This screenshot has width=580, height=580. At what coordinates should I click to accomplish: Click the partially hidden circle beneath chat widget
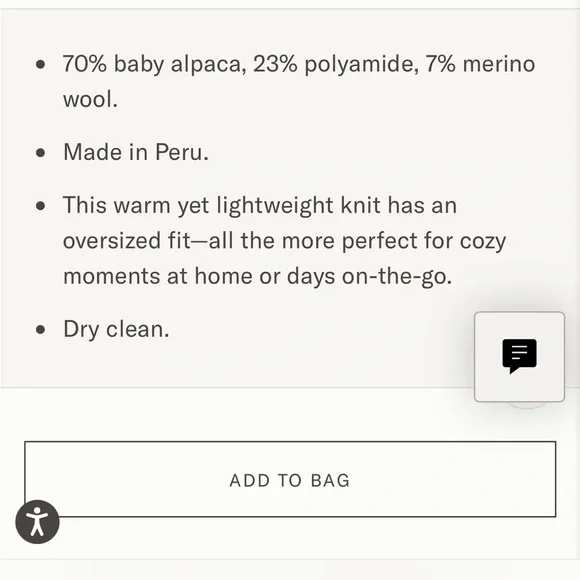(x=526, y=405)
